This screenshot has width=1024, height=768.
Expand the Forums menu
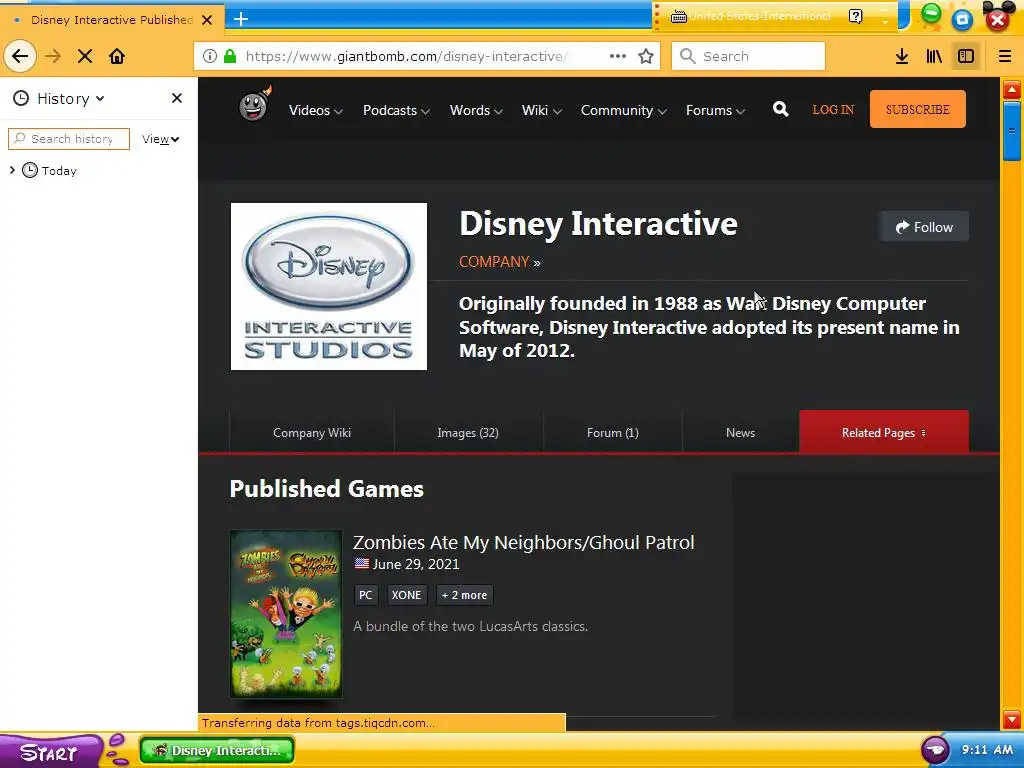click(715, 110)
